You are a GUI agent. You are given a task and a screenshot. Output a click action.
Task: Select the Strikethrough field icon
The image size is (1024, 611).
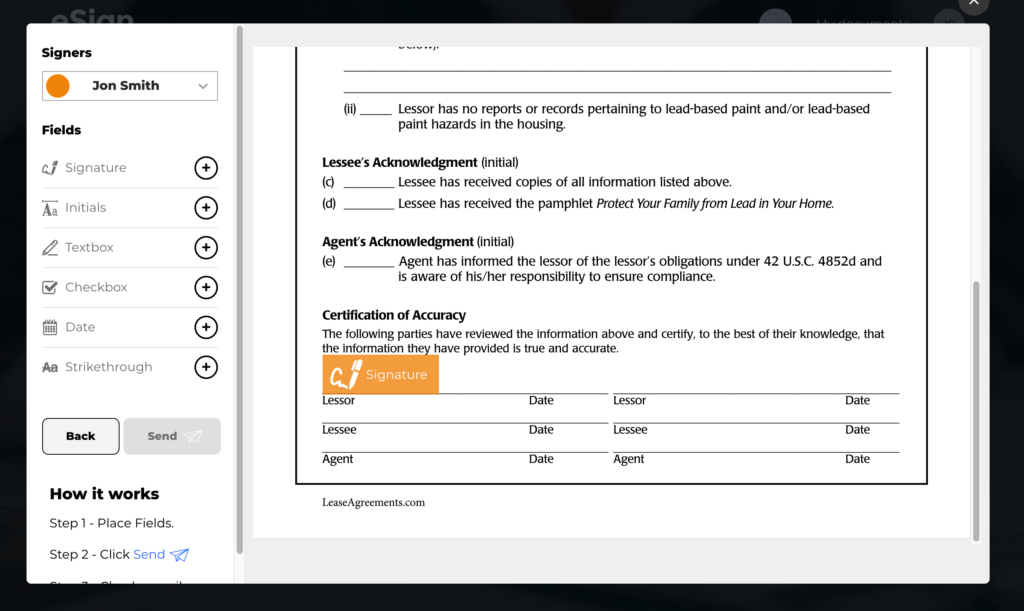50,367
